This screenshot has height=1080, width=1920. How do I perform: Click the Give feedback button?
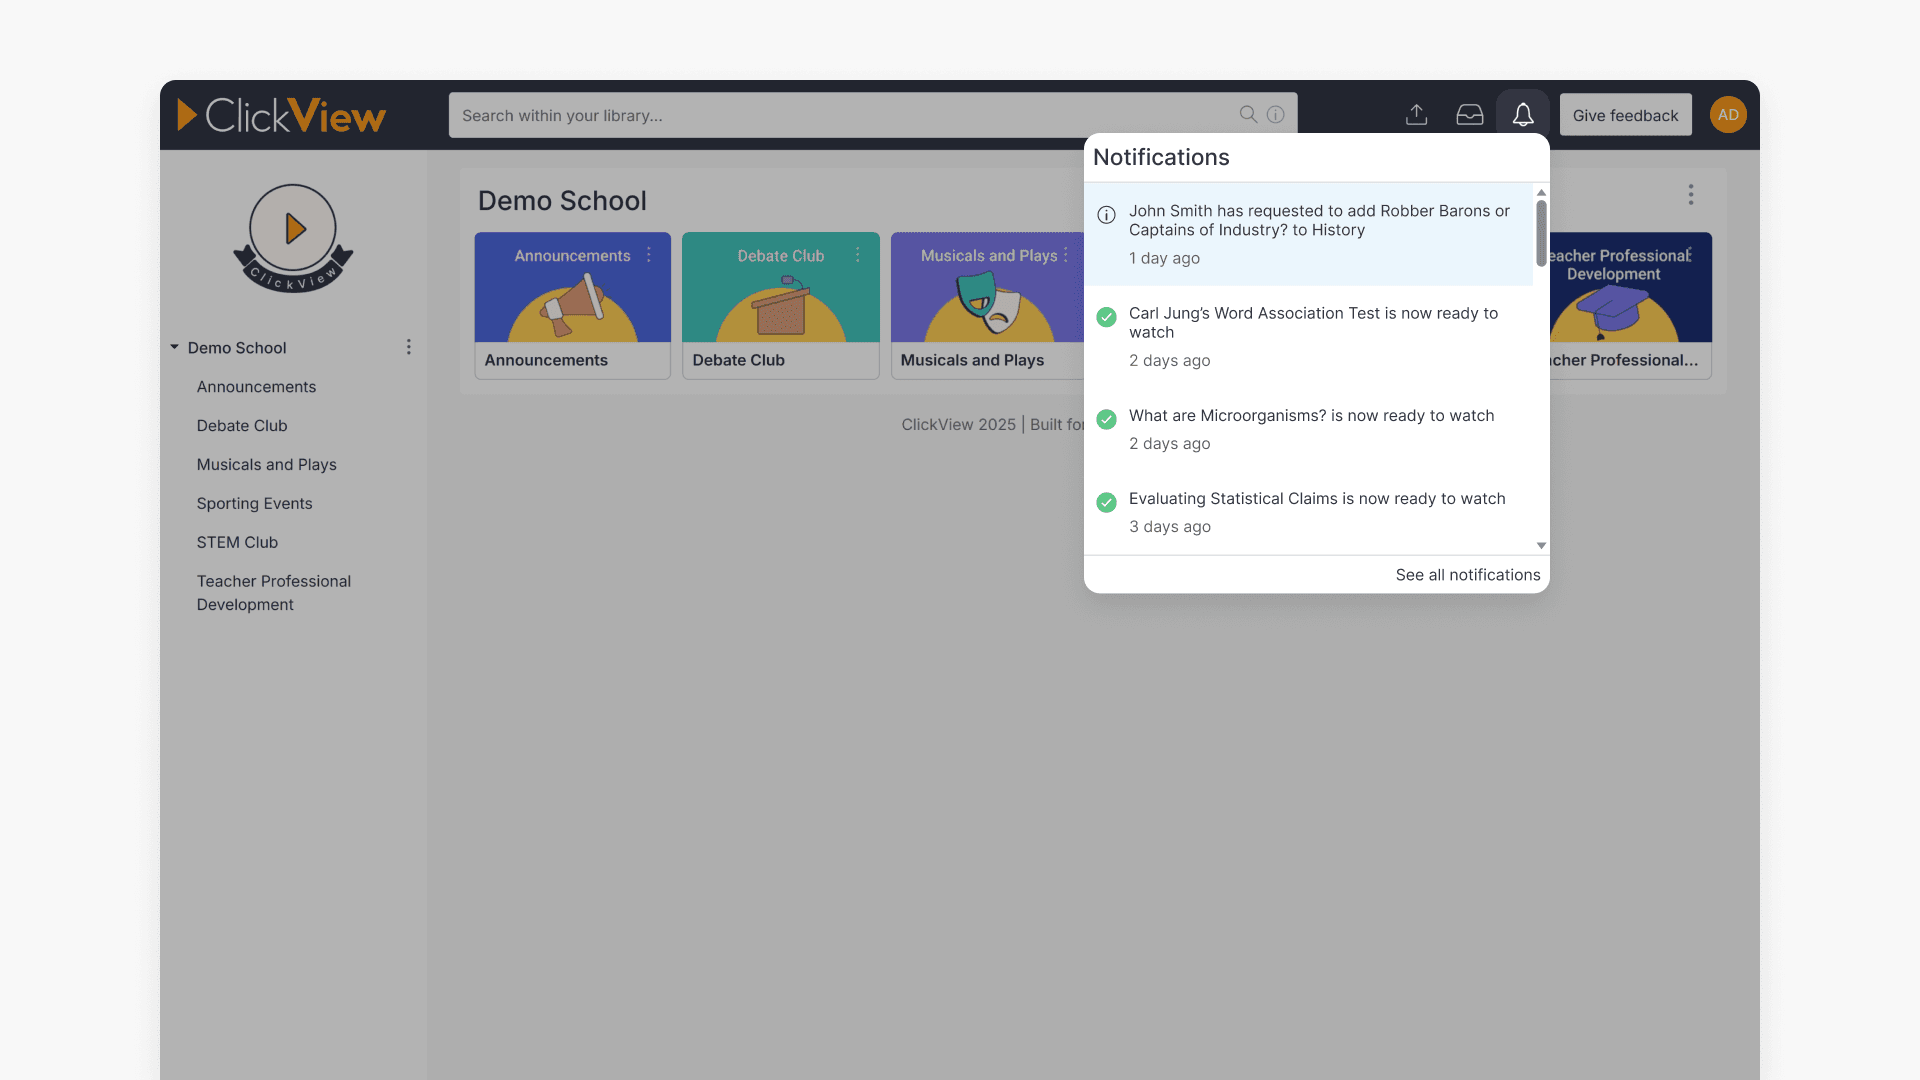pos(1625,114)
